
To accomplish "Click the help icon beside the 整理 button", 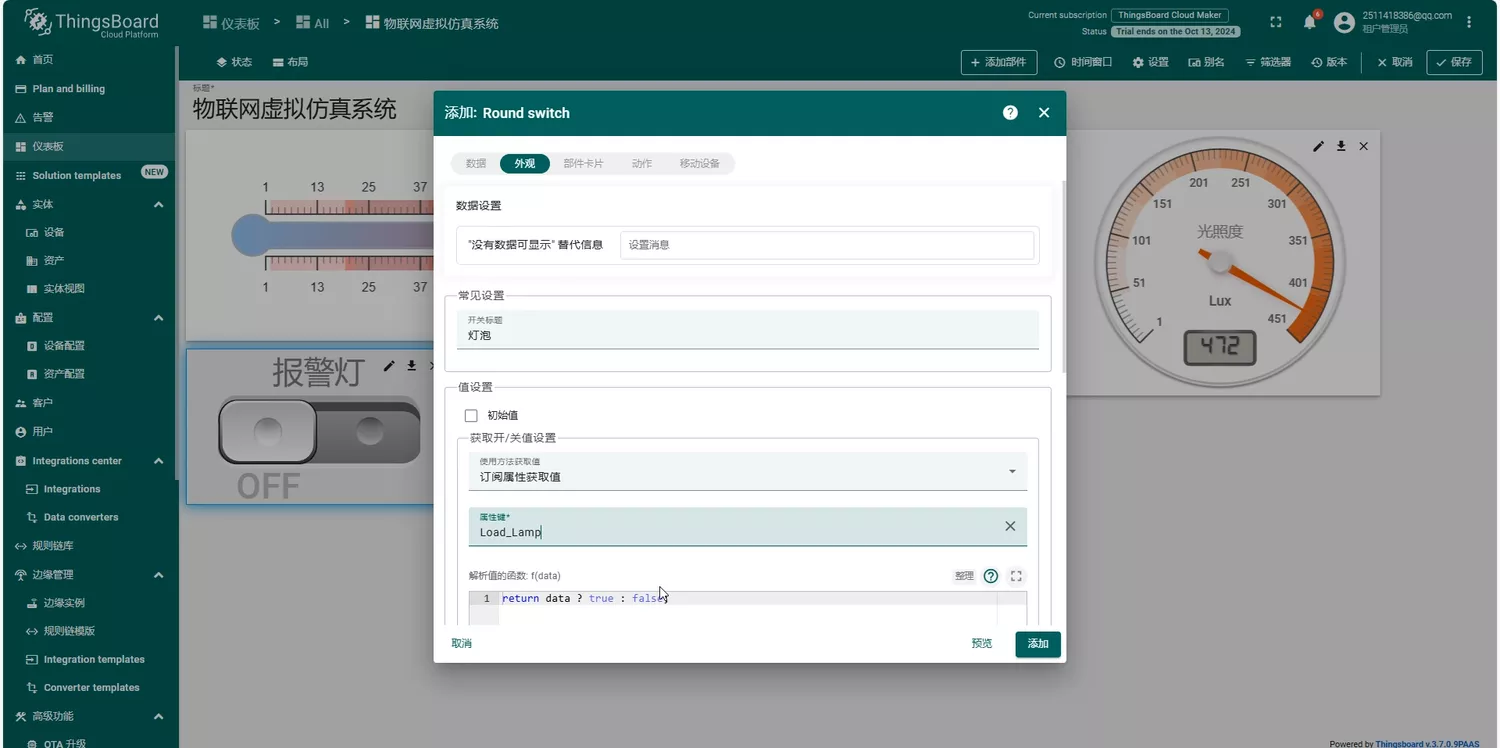I will (990, 576).
